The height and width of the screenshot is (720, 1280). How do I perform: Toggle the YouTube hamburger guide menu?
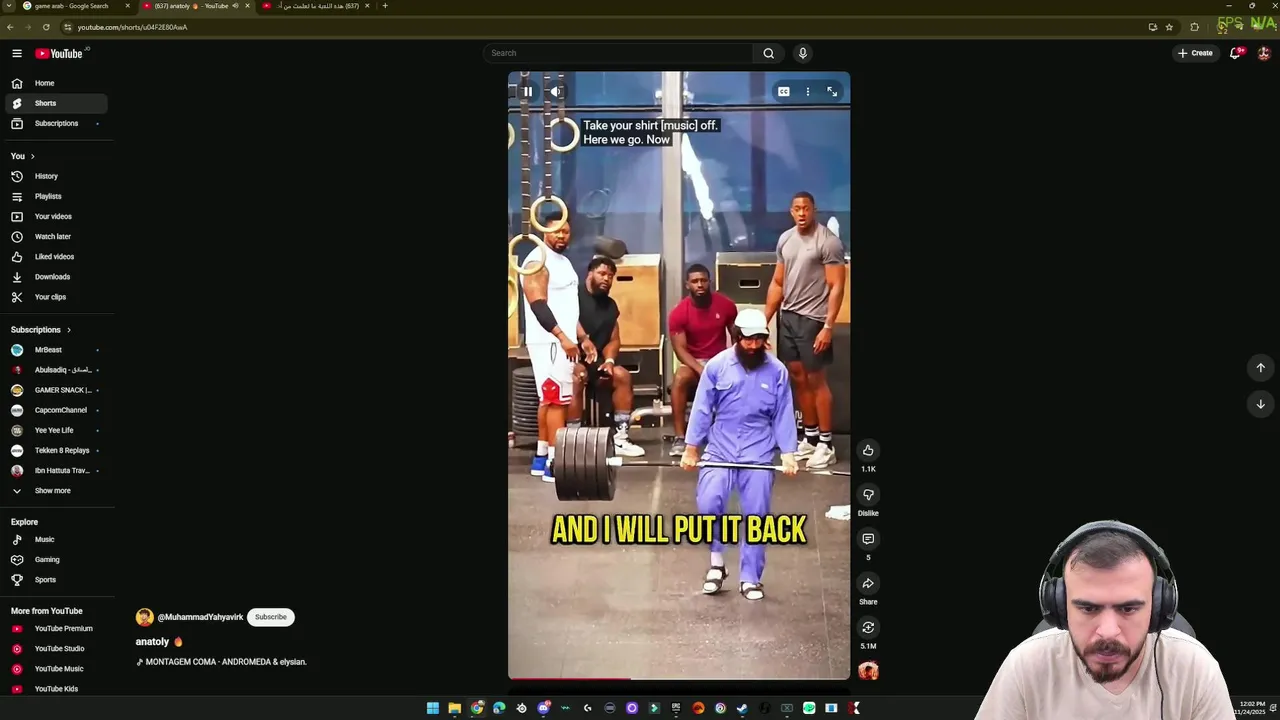coord(17,53)
